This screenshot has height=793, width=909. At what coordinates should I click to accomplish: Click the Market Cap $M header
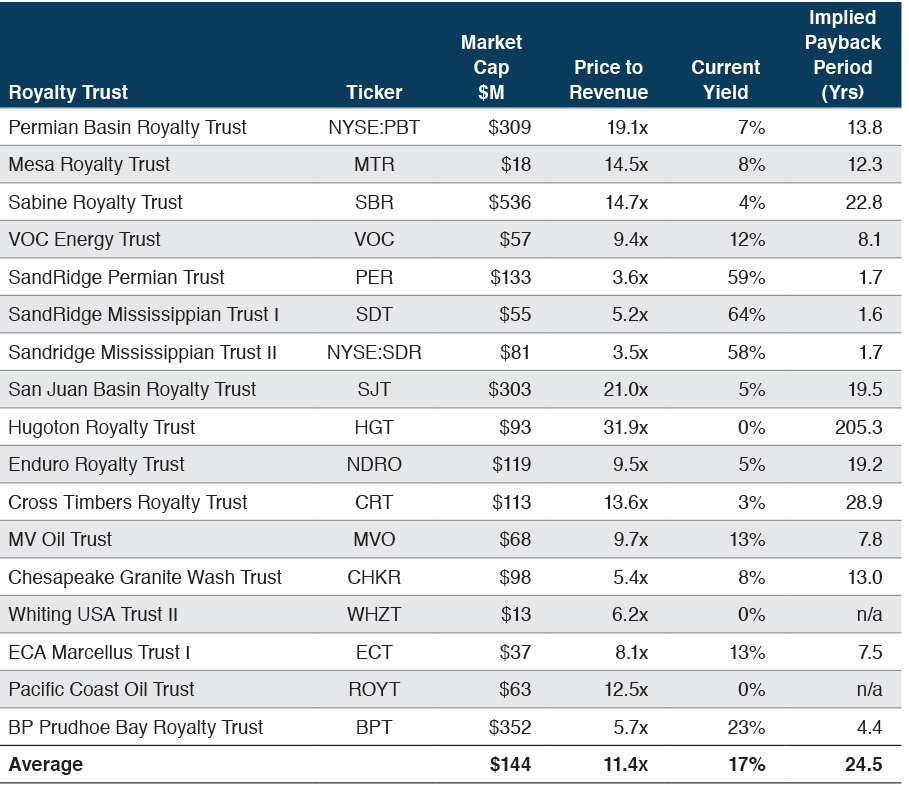coord(491,67)
